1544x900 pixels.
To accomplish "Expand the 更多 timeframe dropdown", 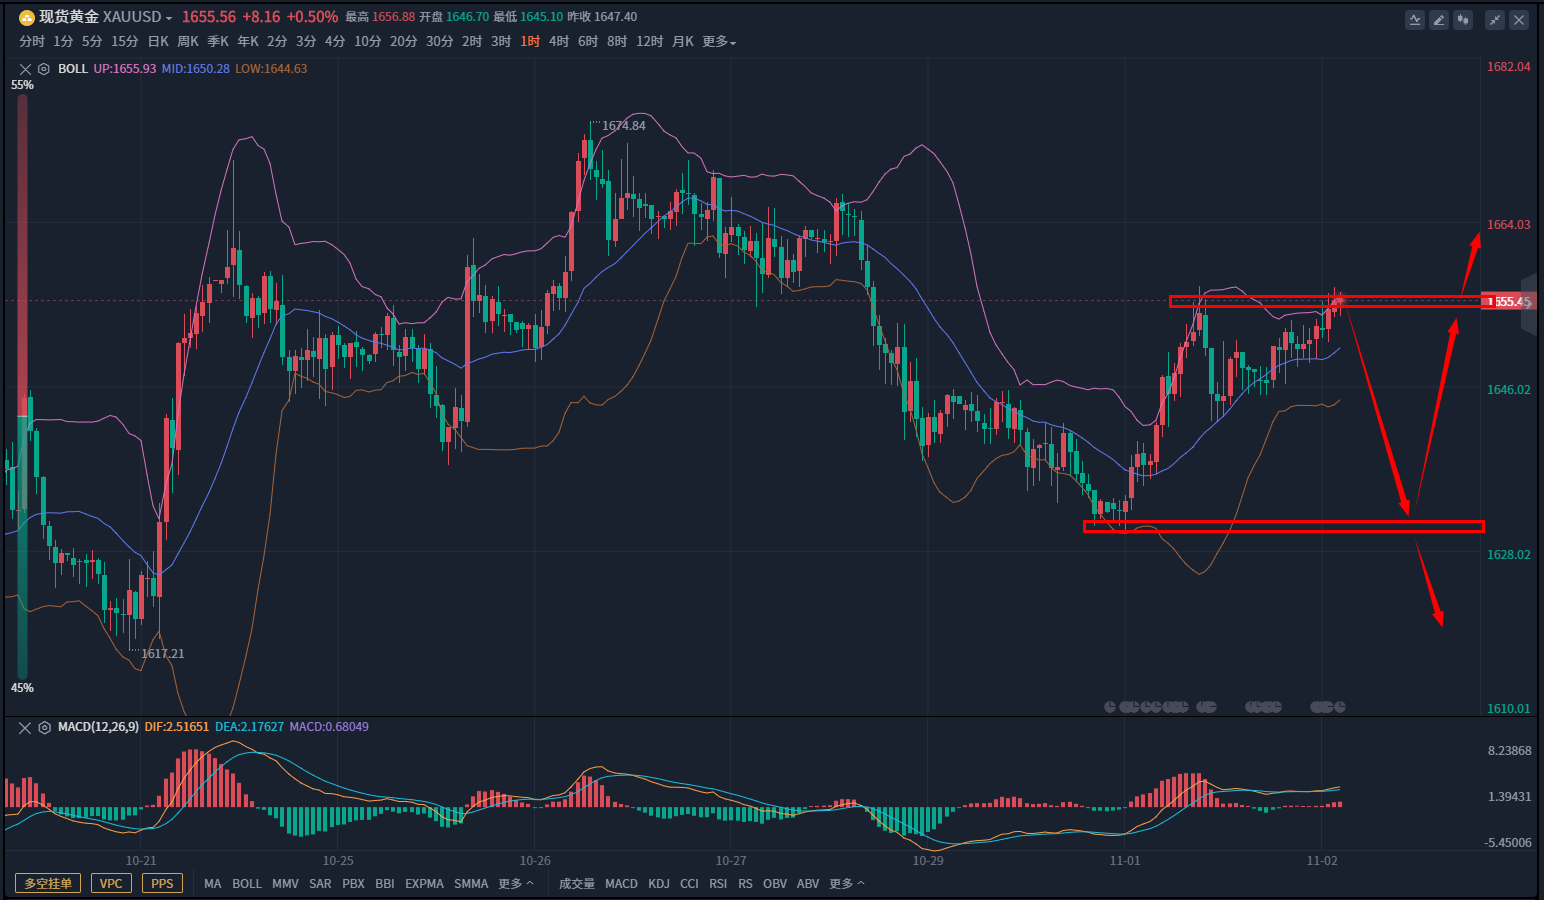I will point(719,42).
